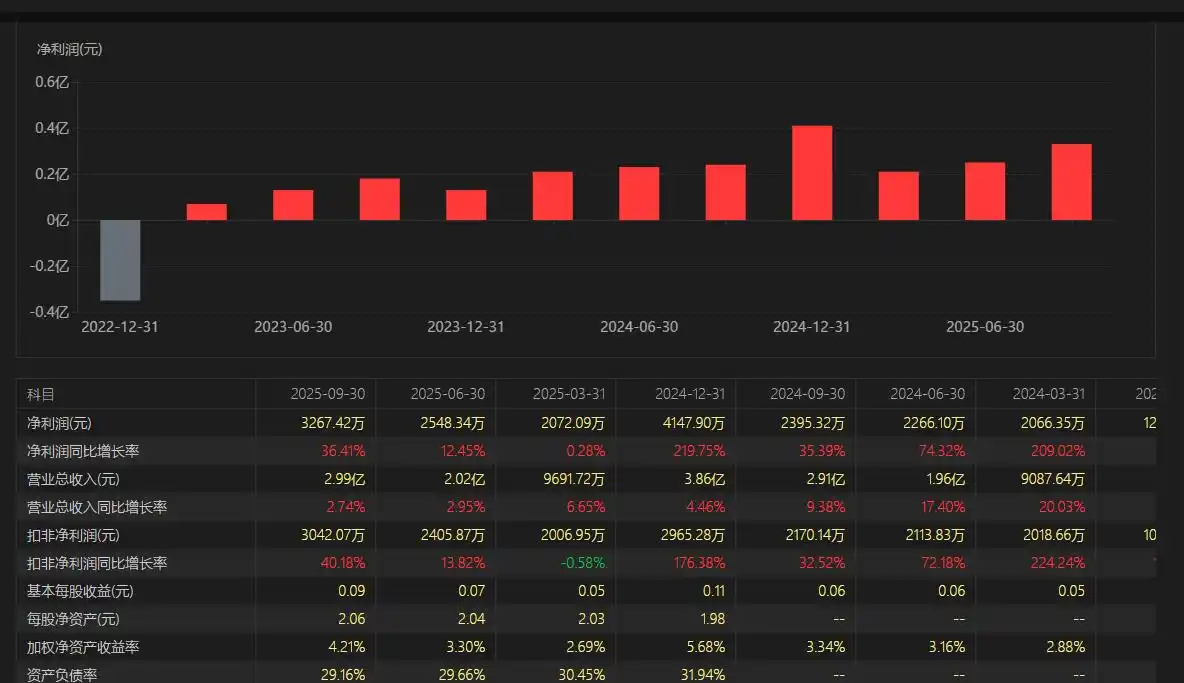Click the 净利润(元) chart title above the bars
Screen dimensions: 1184x683
(69, 48)
